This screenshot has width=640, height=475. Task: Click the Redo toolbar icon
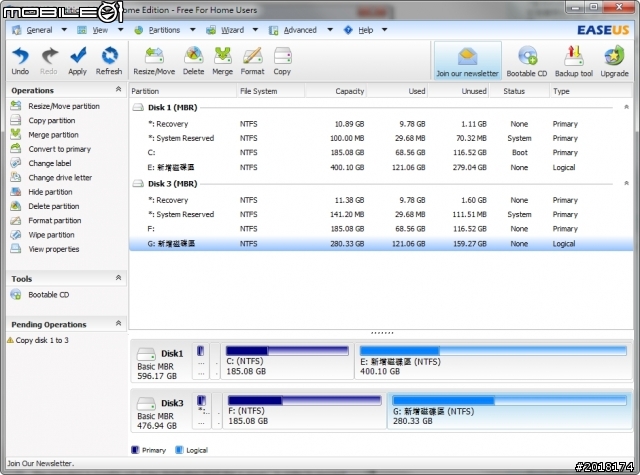[x=49, y=60]
